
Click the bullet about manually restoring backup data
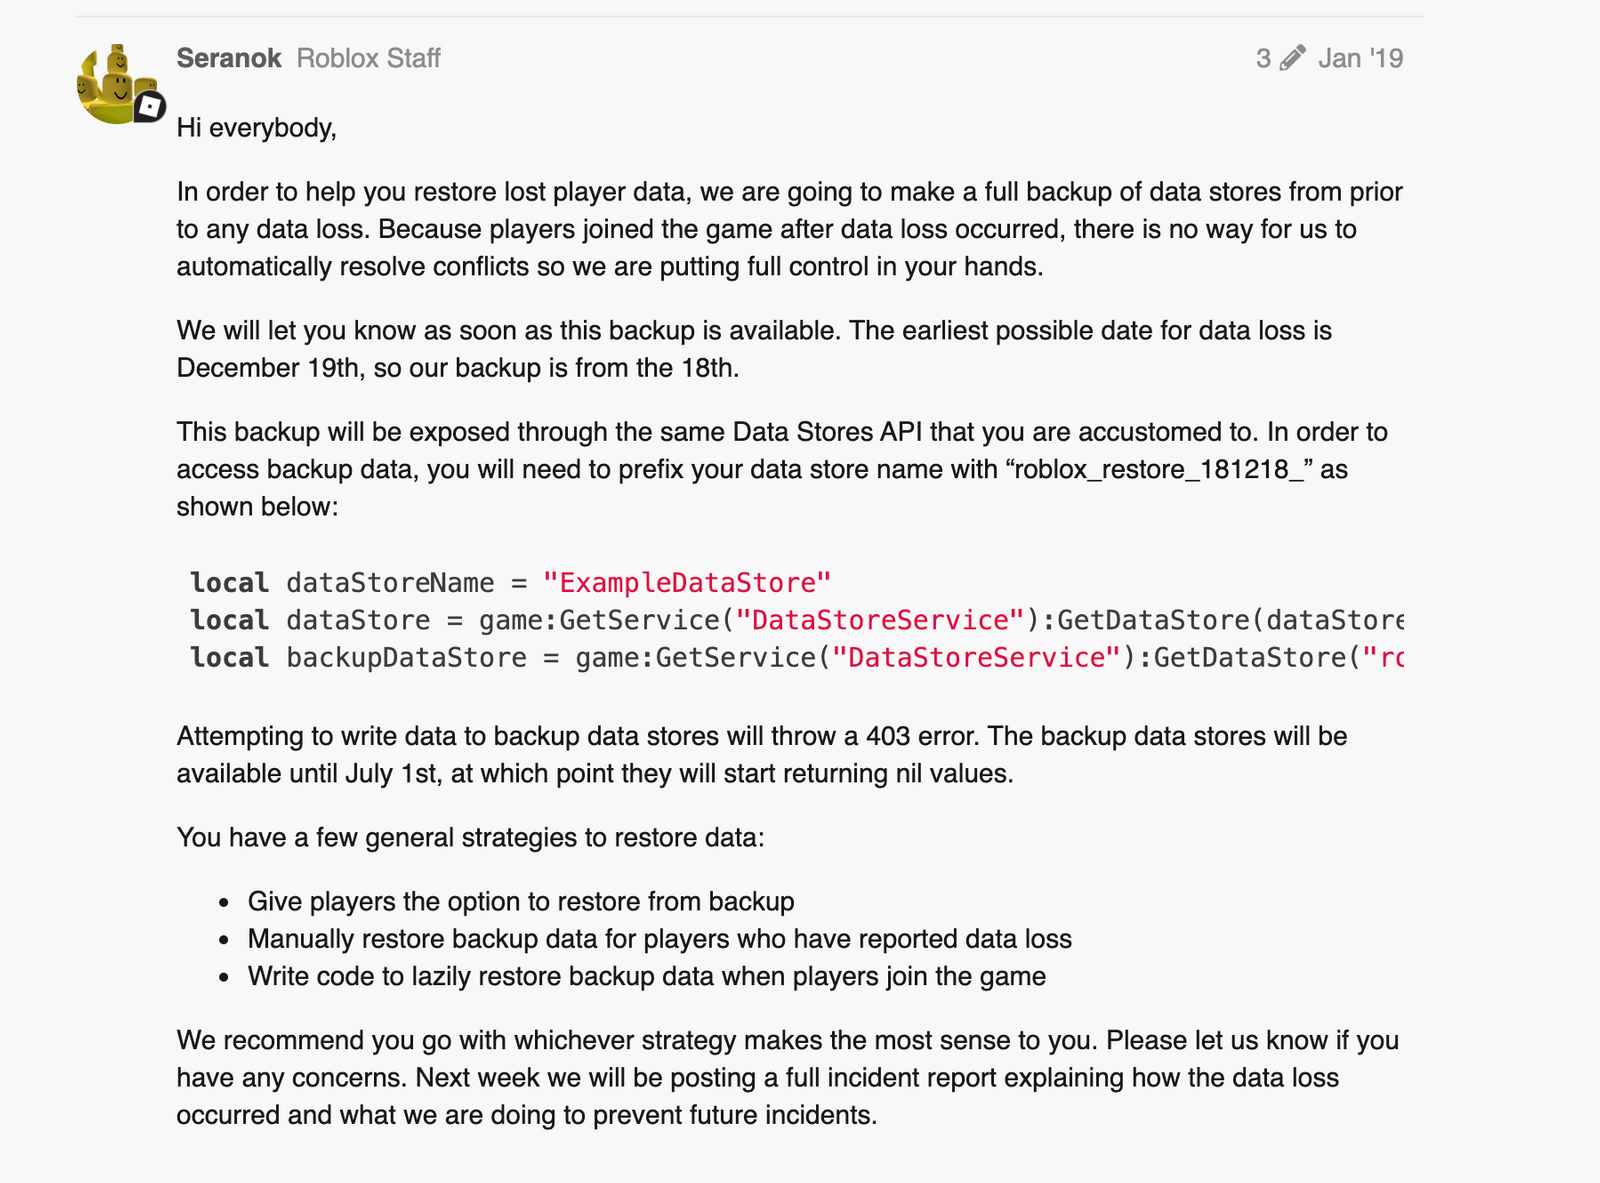tap(660, 939)
